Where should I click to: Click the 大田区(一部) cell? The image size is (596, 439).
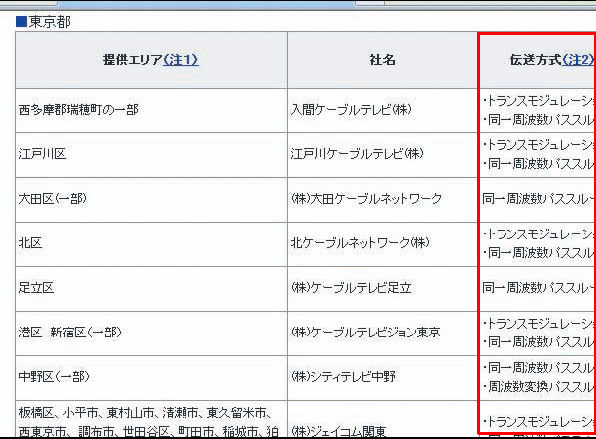tap(151, 200)
